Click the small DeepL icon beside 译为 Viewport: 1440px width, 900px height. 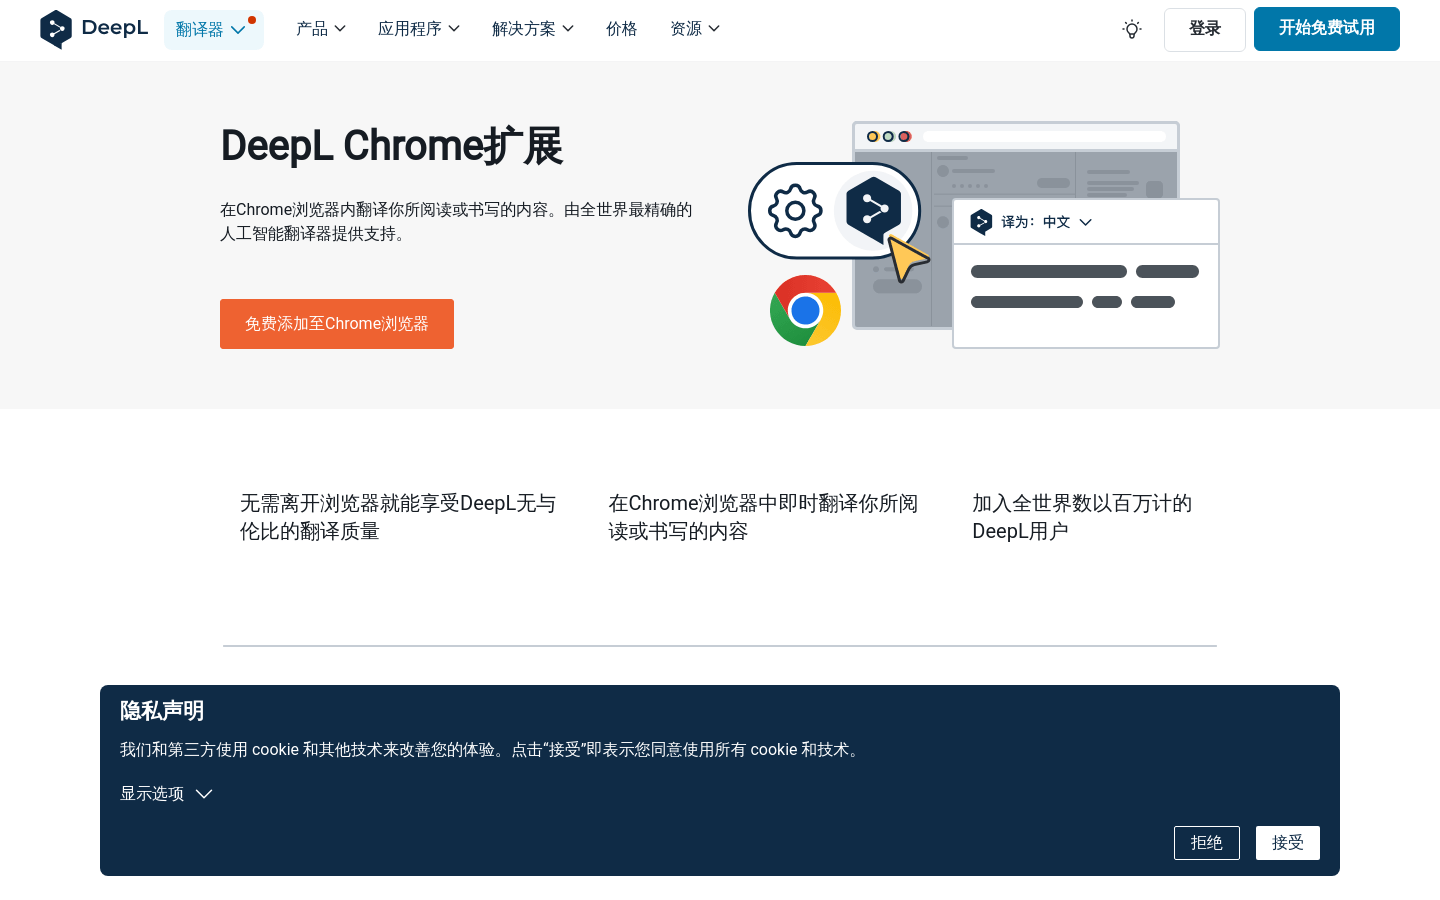click(981, 222)
